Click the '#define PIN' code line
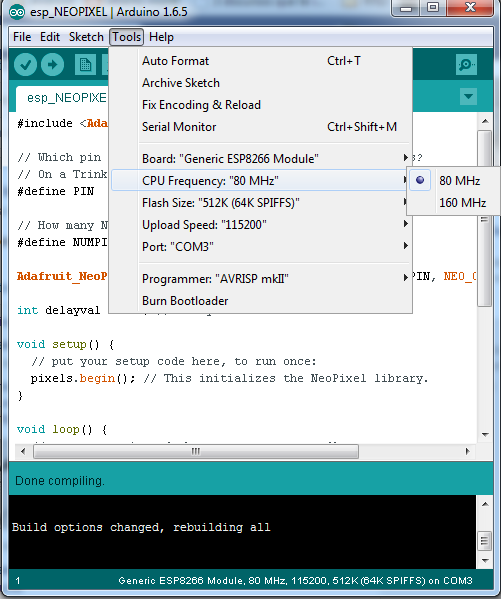Image resolution: width=501 pixels, height=599 pixels. [56, 191]
